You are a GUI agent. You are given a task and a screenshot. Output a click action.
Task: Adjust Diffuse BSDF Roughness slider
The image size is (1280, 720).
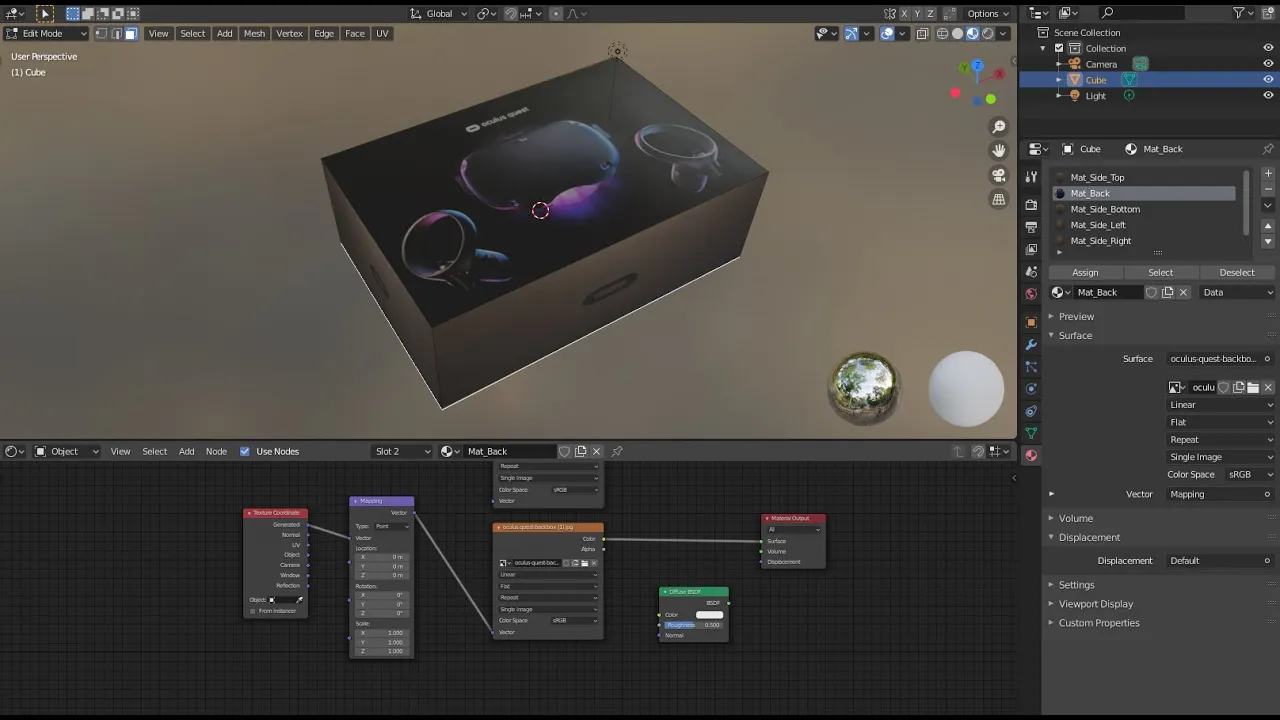pyautogui.click(x=693, y=625)
